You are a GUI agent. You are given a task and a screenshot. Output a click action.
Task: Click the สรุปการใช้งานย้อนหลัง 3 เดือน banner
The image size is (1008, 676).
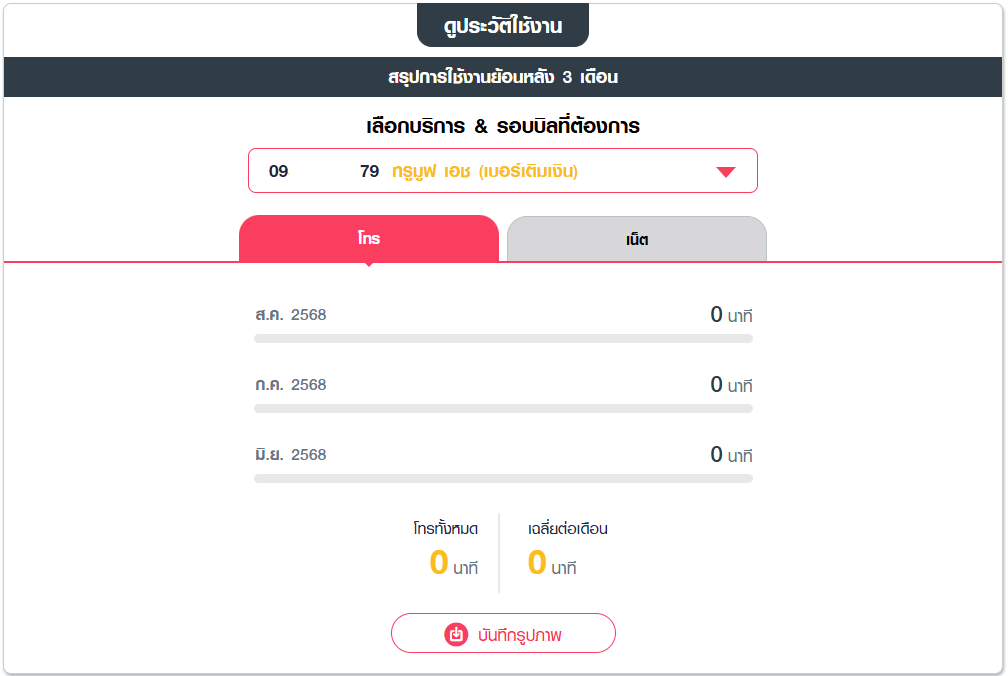[x=503, y=77]
